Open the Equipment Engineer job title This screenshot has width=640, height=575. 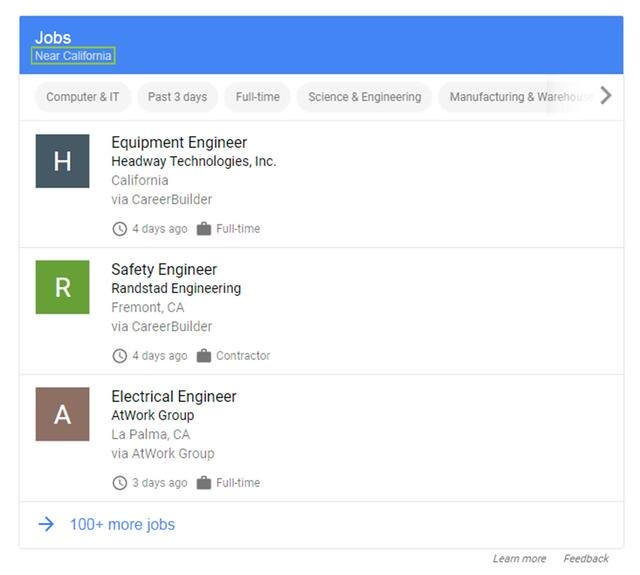pos(179,142)
